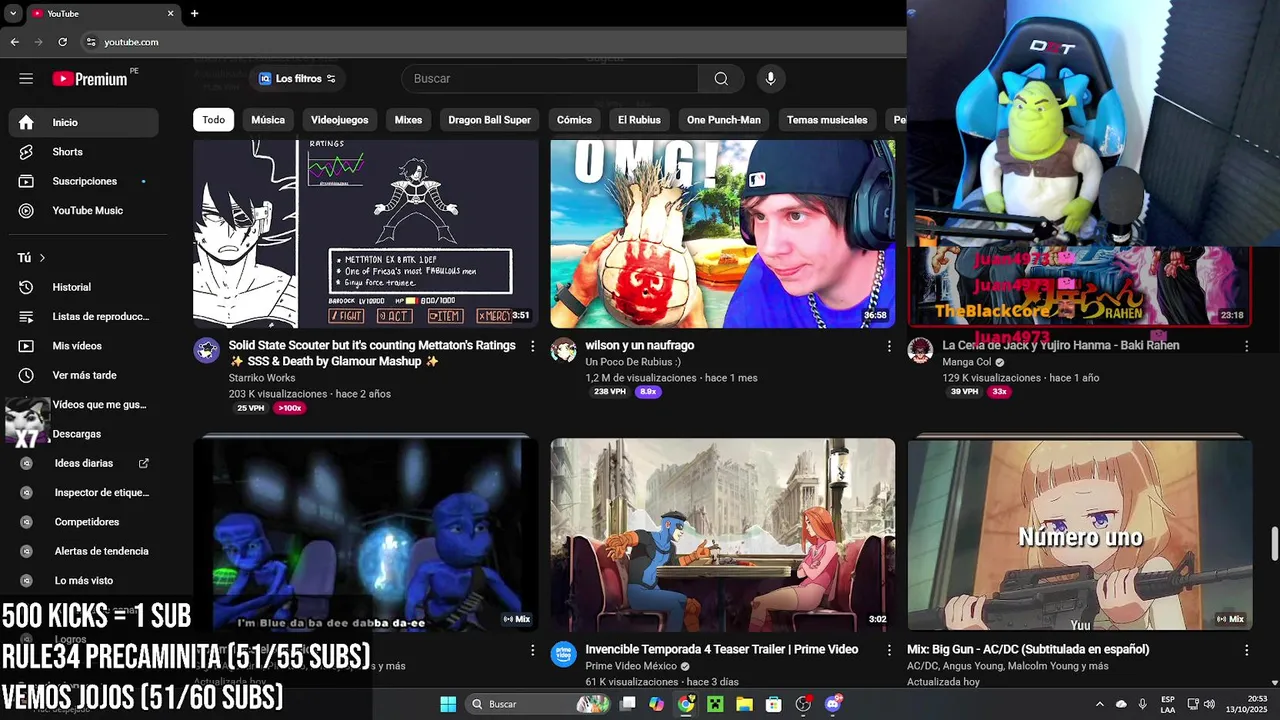Open options menu for wilson y un naufrago
The image size is (1280, 720).
[889, 346]
